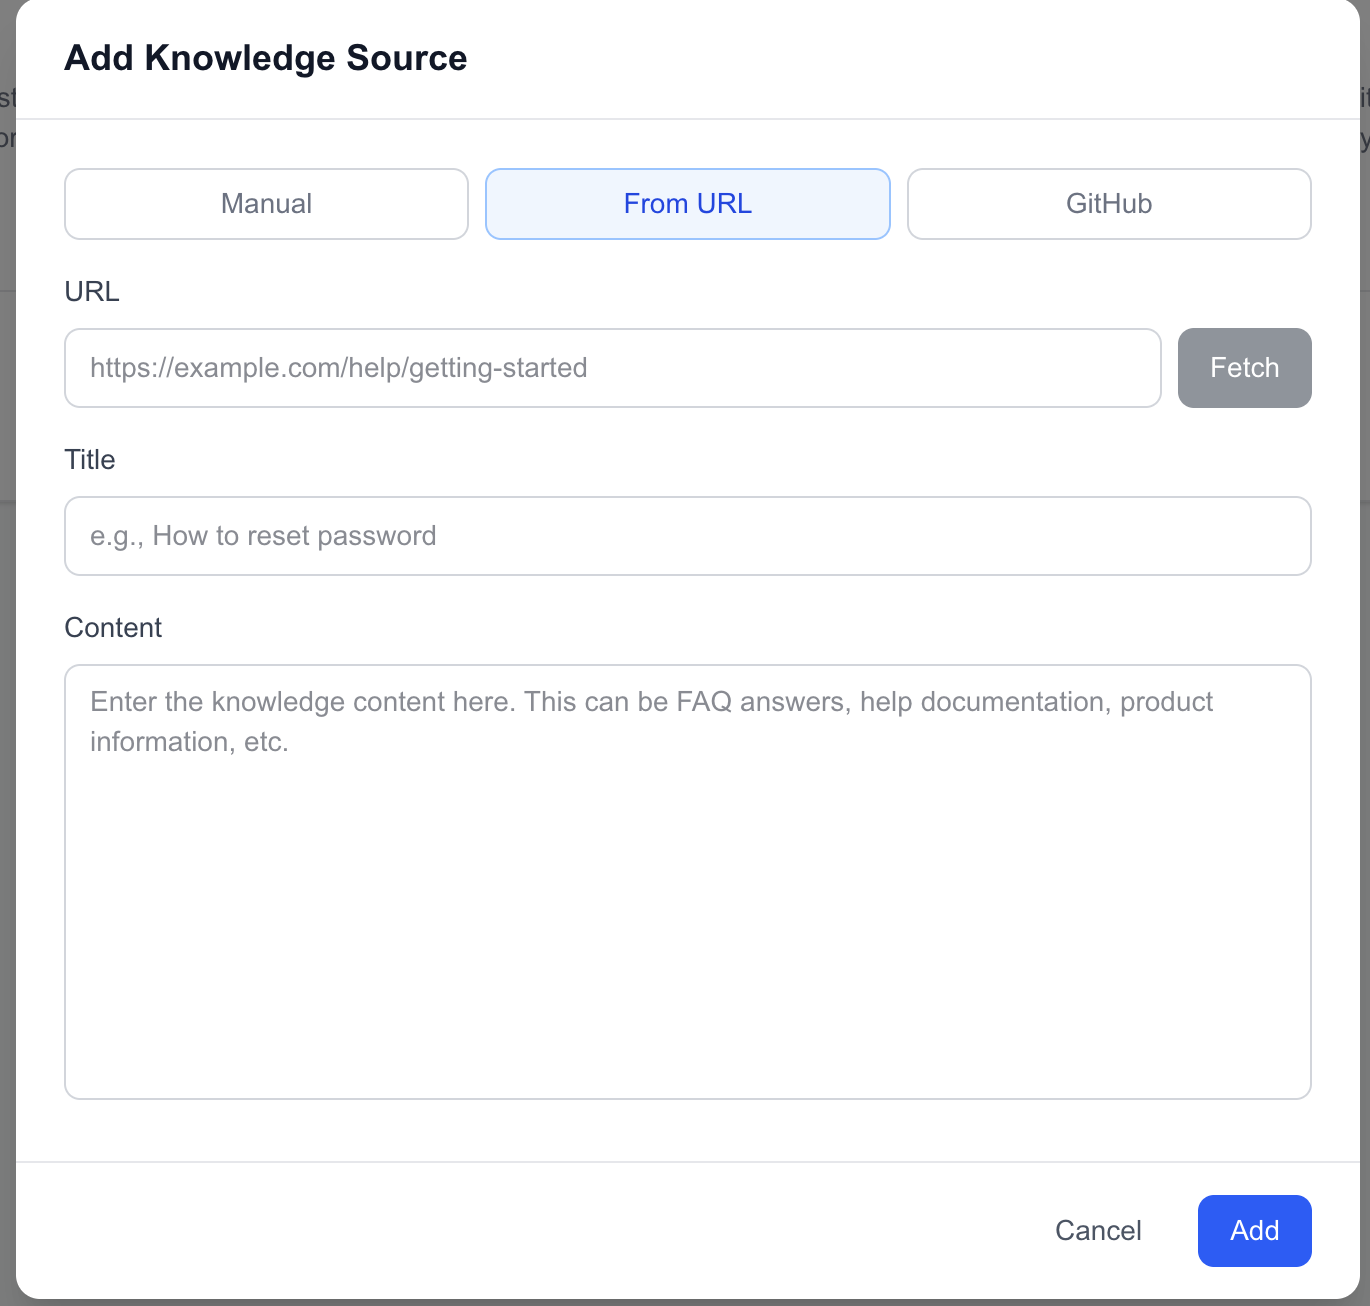Select the Title placeholder example text

pyautogui.click(x=262, y=536)
